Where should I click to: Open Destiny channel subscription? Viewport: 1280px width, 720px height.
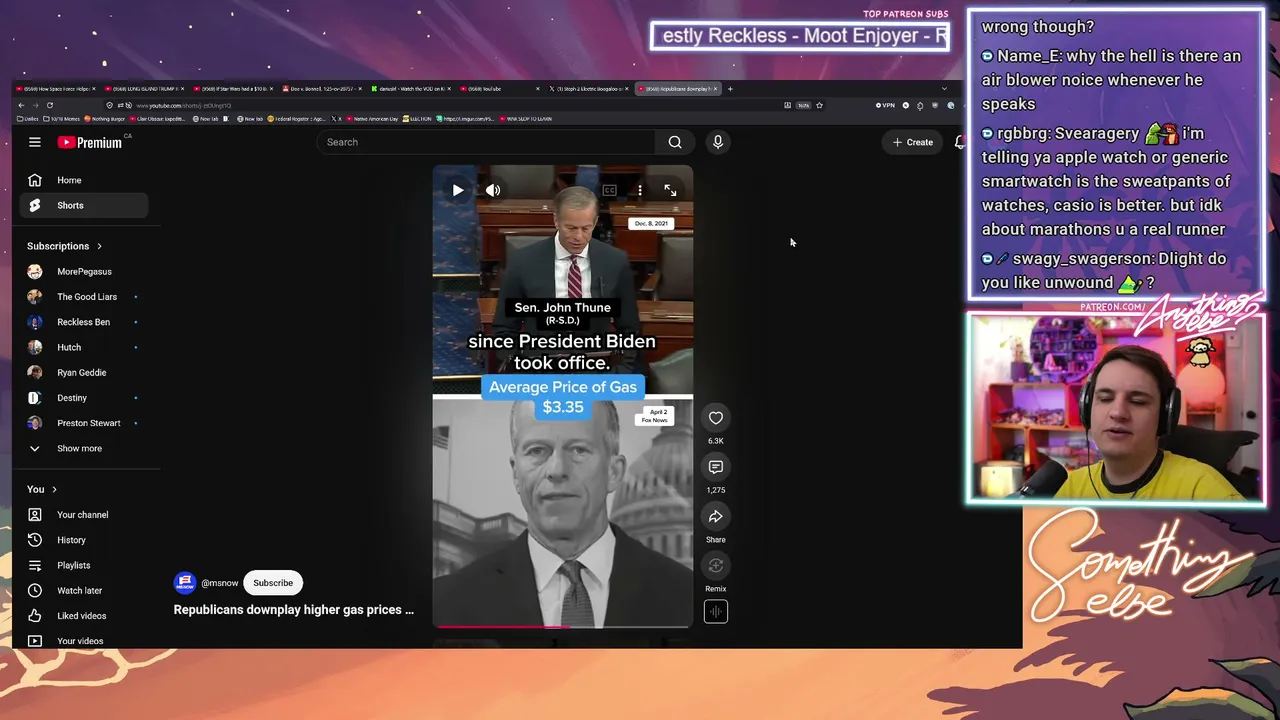pyautogui.click(x=84, y=398)
